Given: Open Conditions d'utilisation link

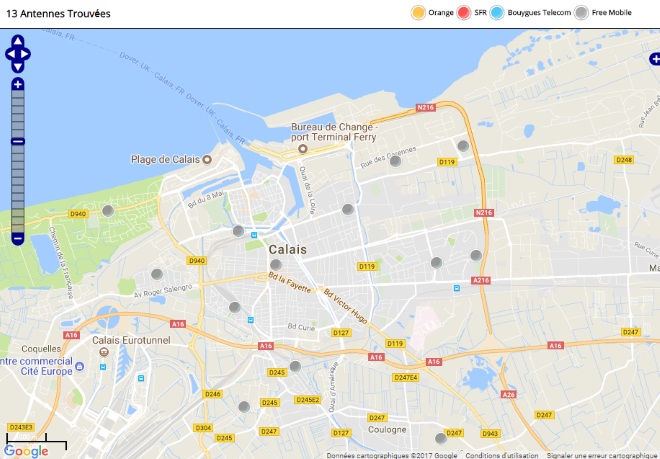Looking at the screenshot, I should [502, 455].
